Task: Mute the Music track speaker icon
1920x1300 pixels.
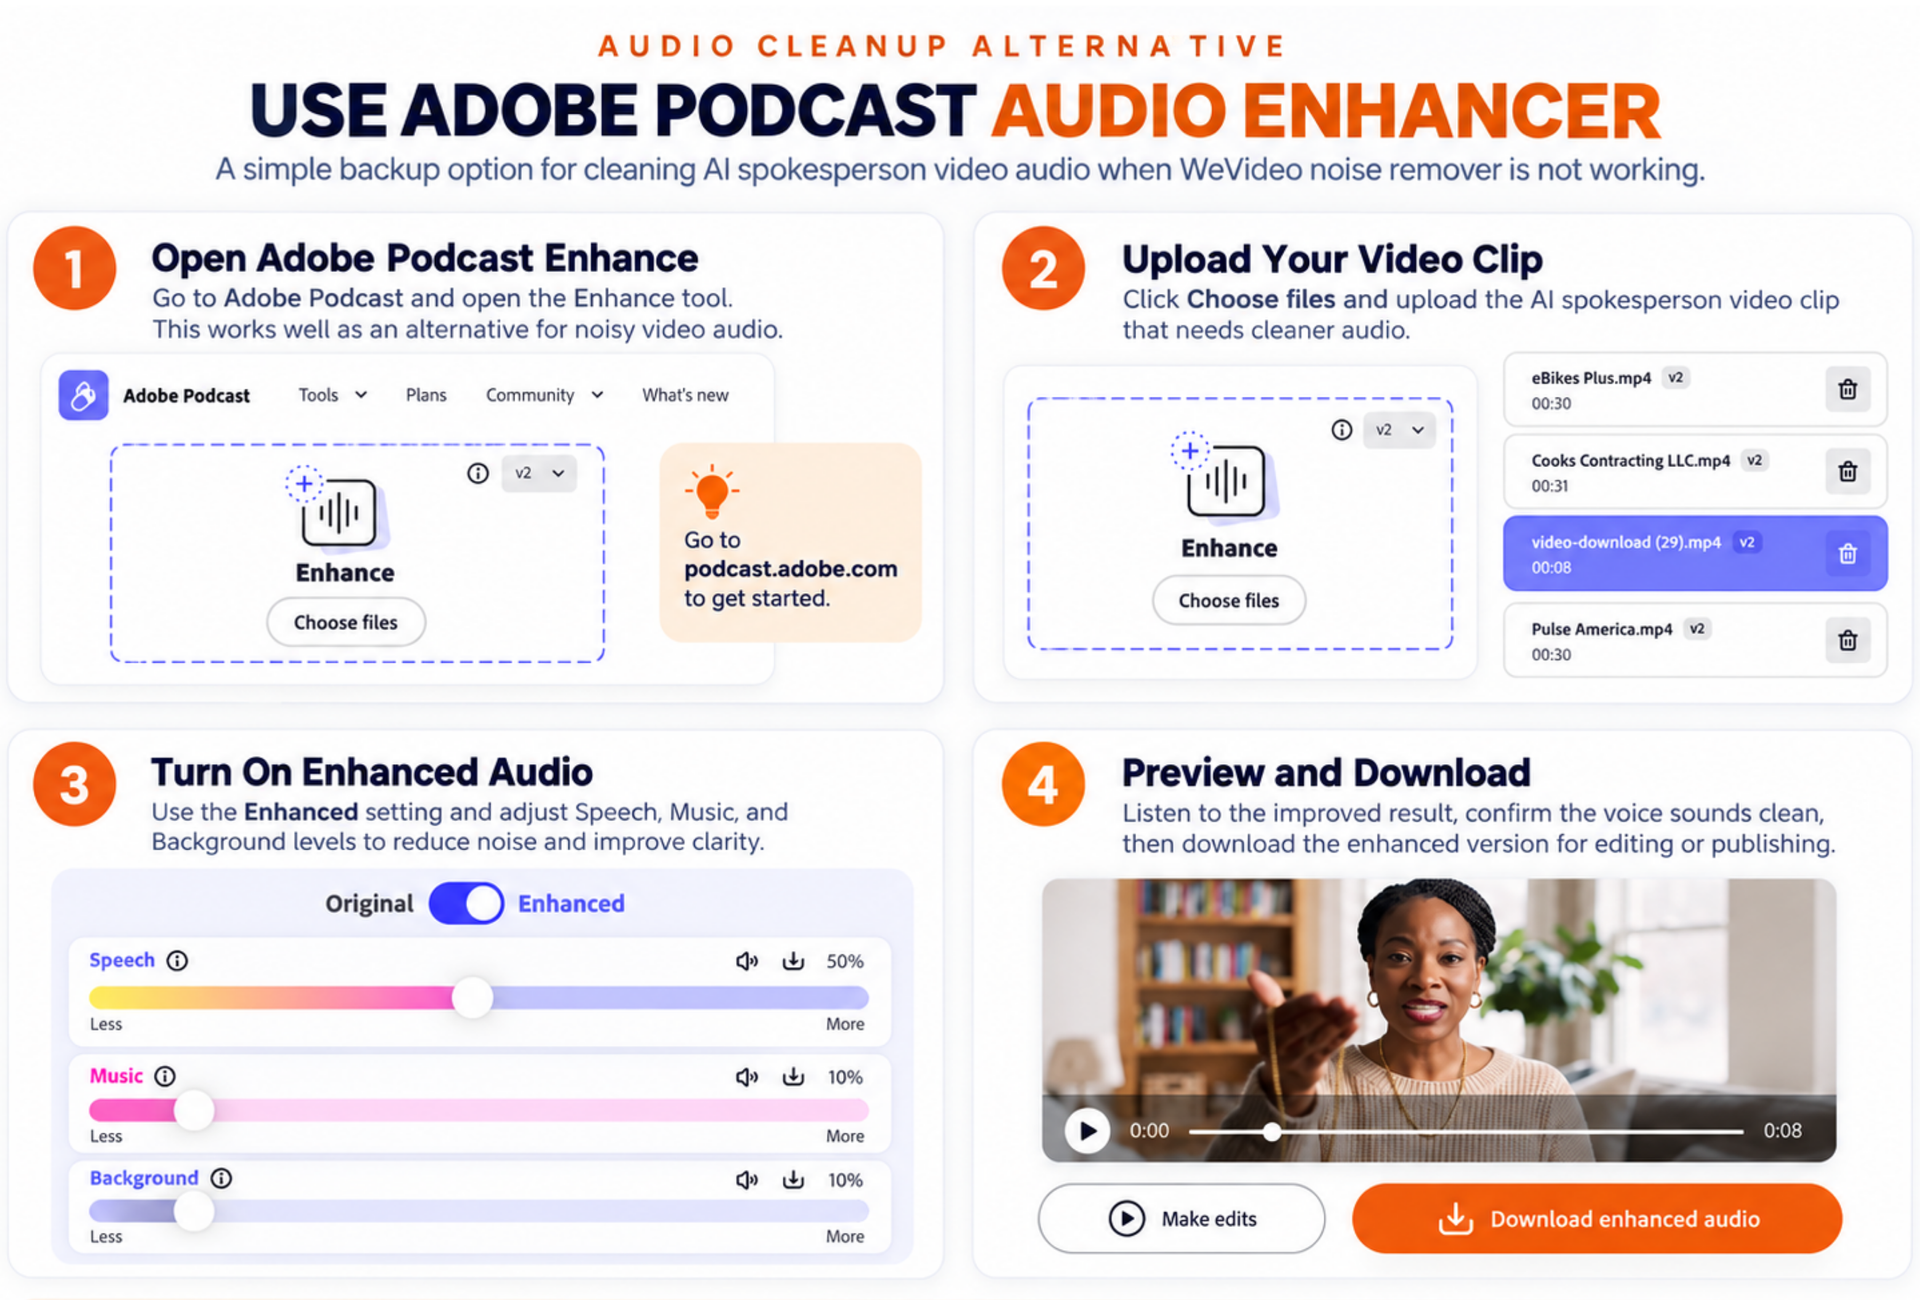Action: pyautogui.click(x=747, y=1077)
